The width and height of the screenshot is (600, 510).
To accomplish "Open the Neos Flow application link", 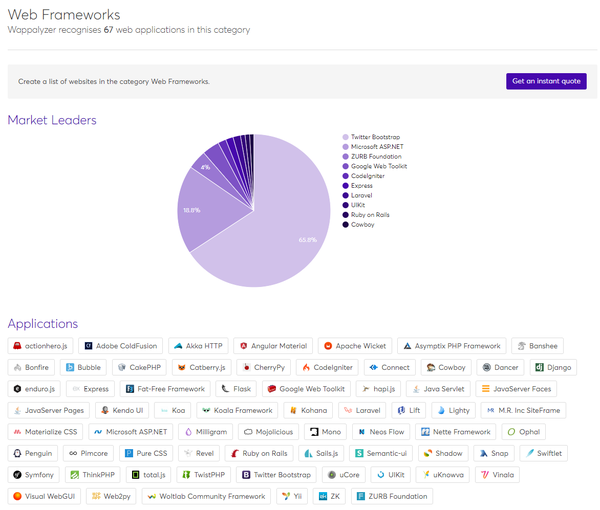I will pyautogui.click(x=381, y=432).
